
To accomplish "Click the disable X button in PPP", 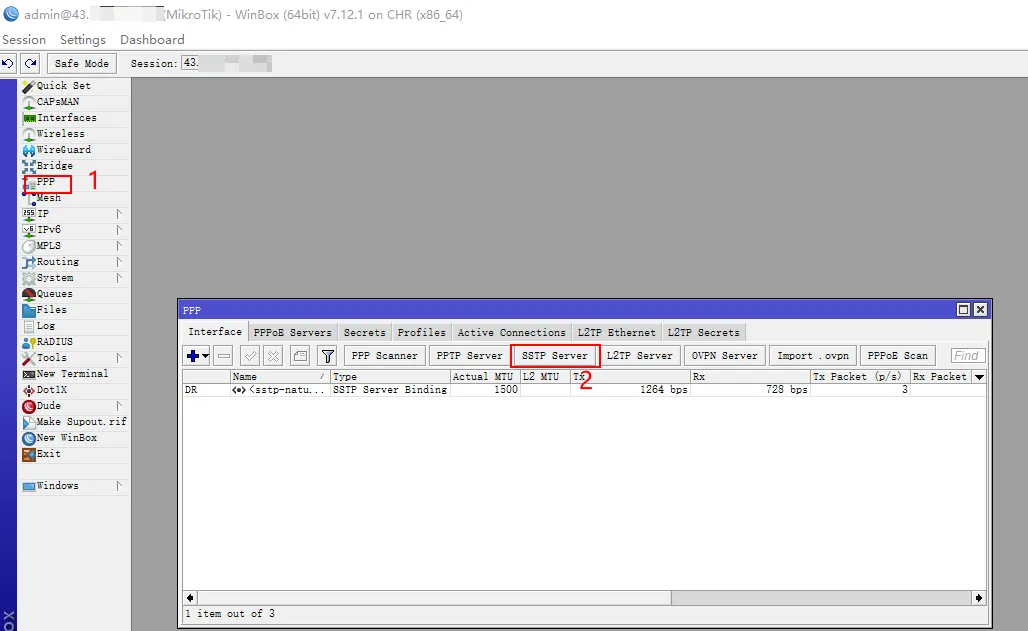I will tap(273, 356).
